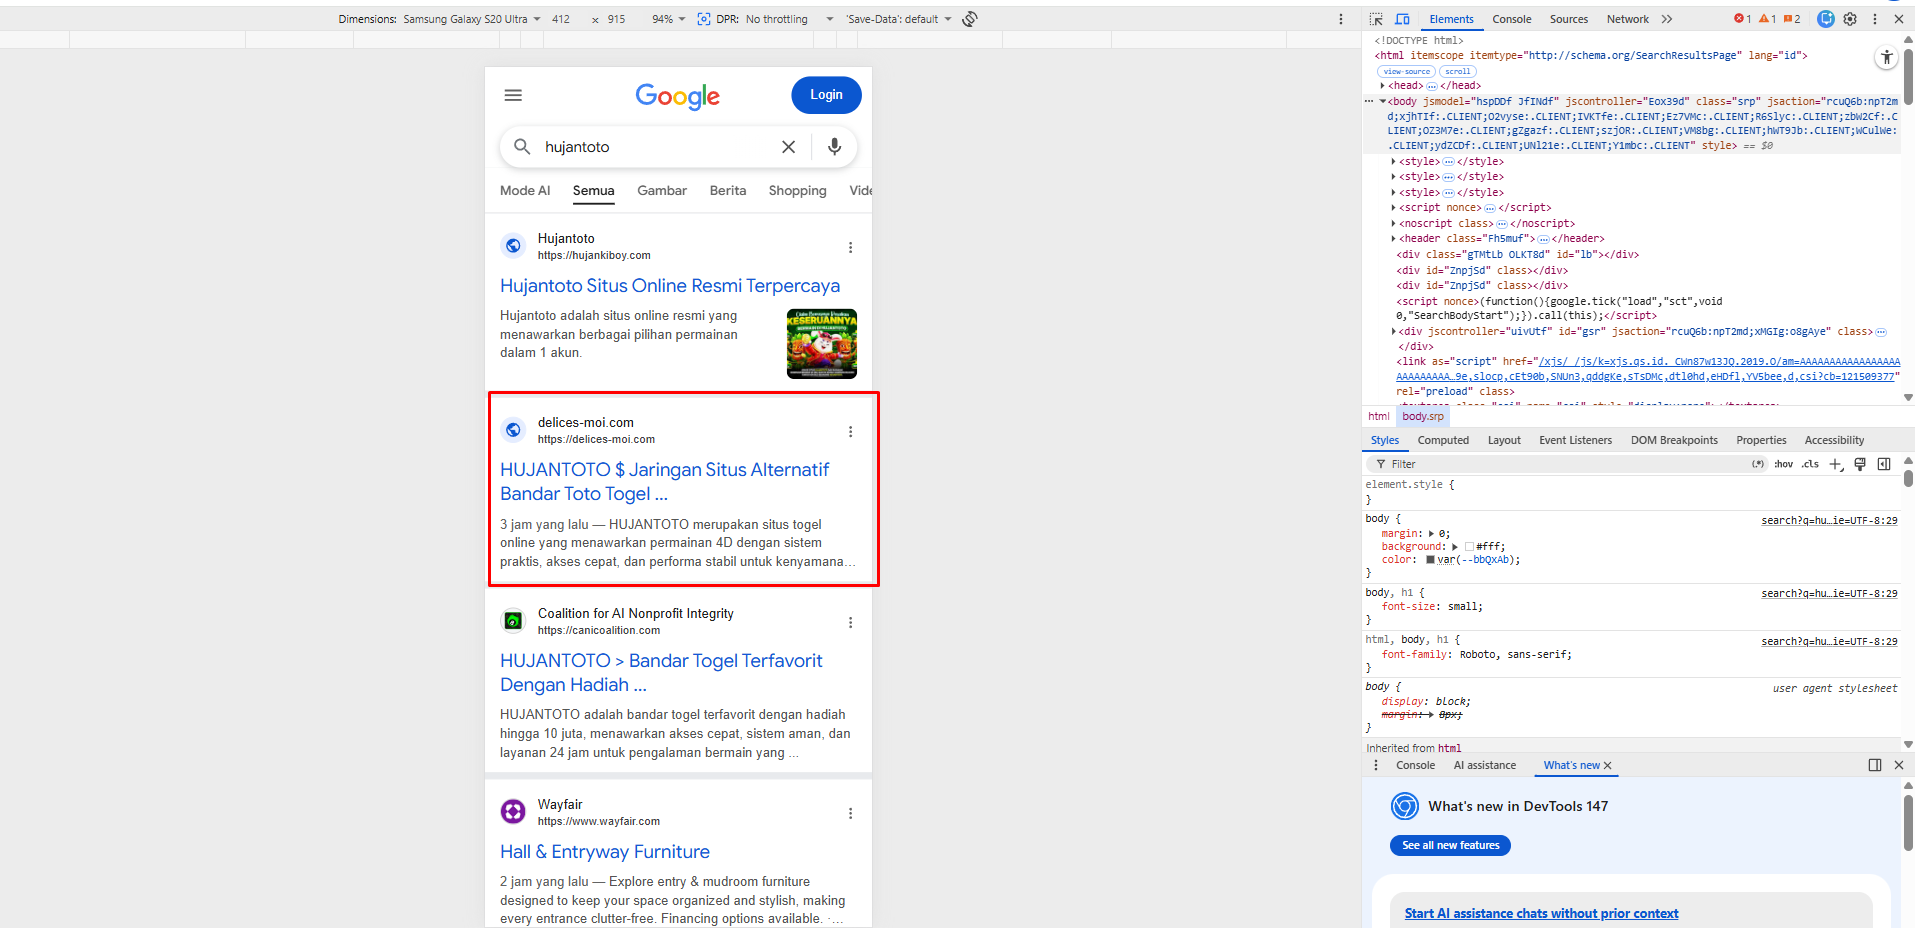Clear the search box with X icon
Screen dimensions: 1915x928
(788, 147)
